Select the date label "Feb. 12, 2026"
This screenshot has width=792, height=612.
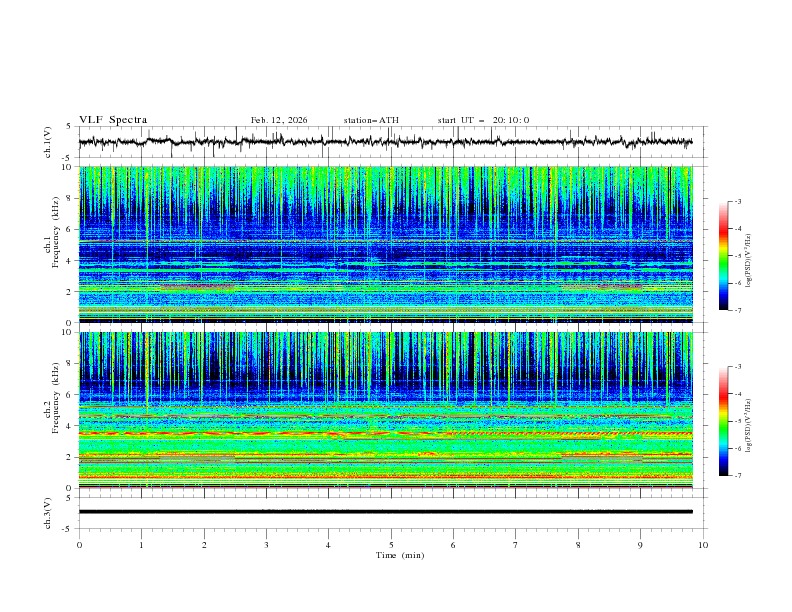pyautogui.click(x=279, y=120)
